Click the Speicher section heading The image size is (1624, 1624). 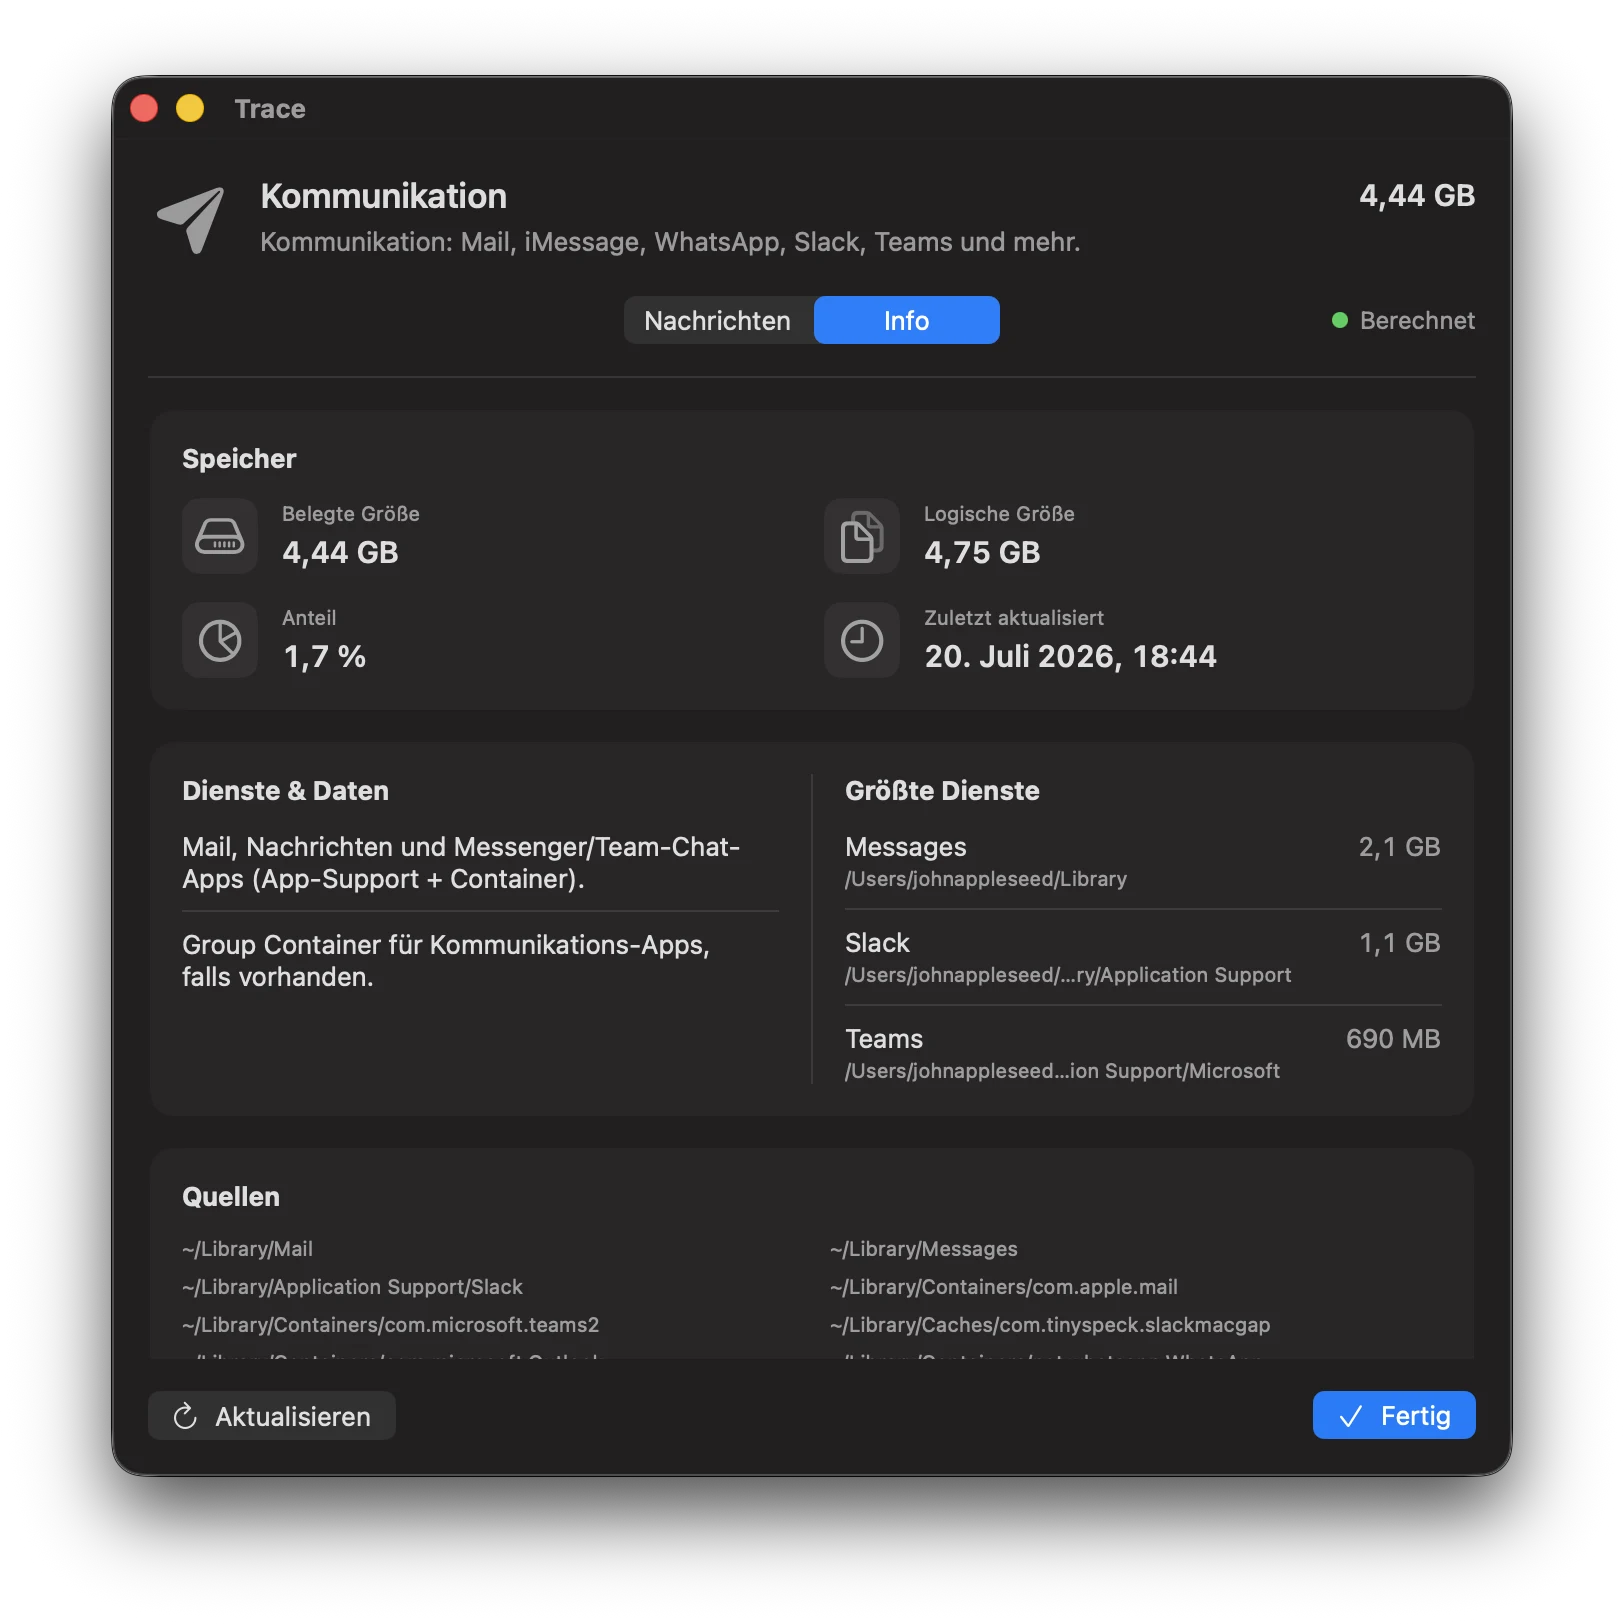tap(239, 459)
